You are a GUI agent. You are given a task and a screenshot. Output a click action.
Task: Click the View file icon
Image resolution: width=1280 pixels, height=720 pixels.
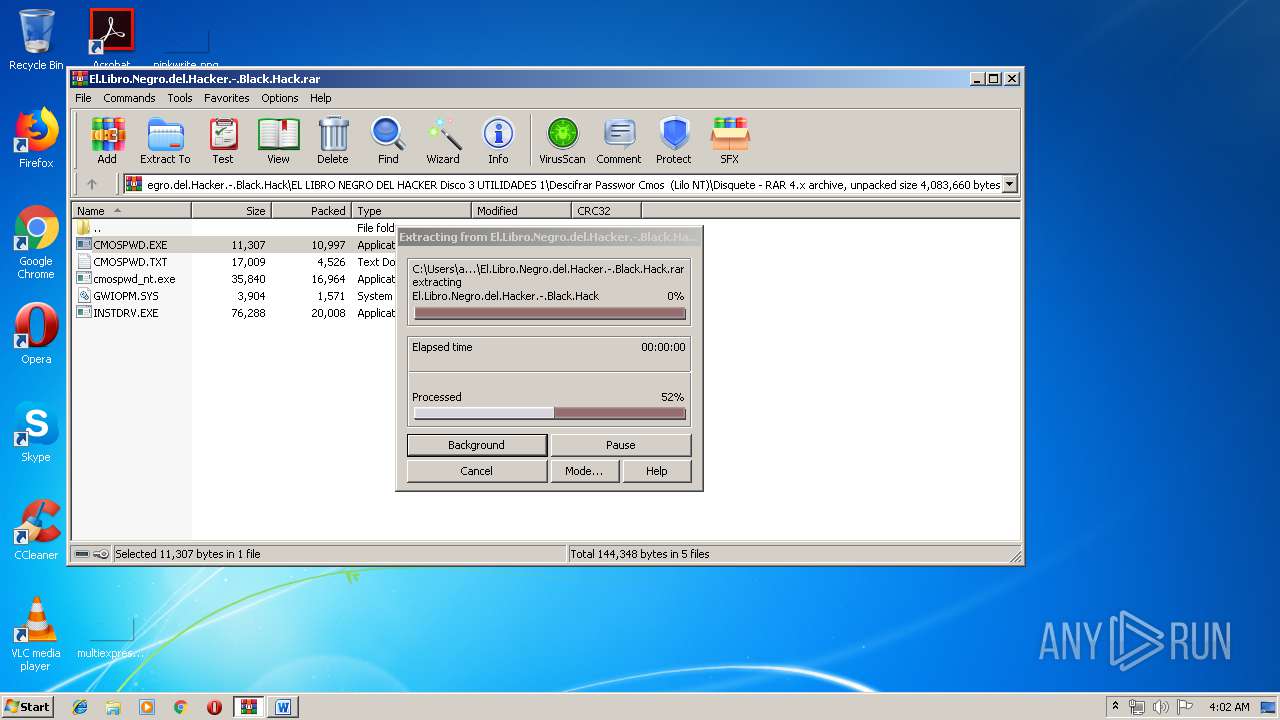(x=278, y=140)
